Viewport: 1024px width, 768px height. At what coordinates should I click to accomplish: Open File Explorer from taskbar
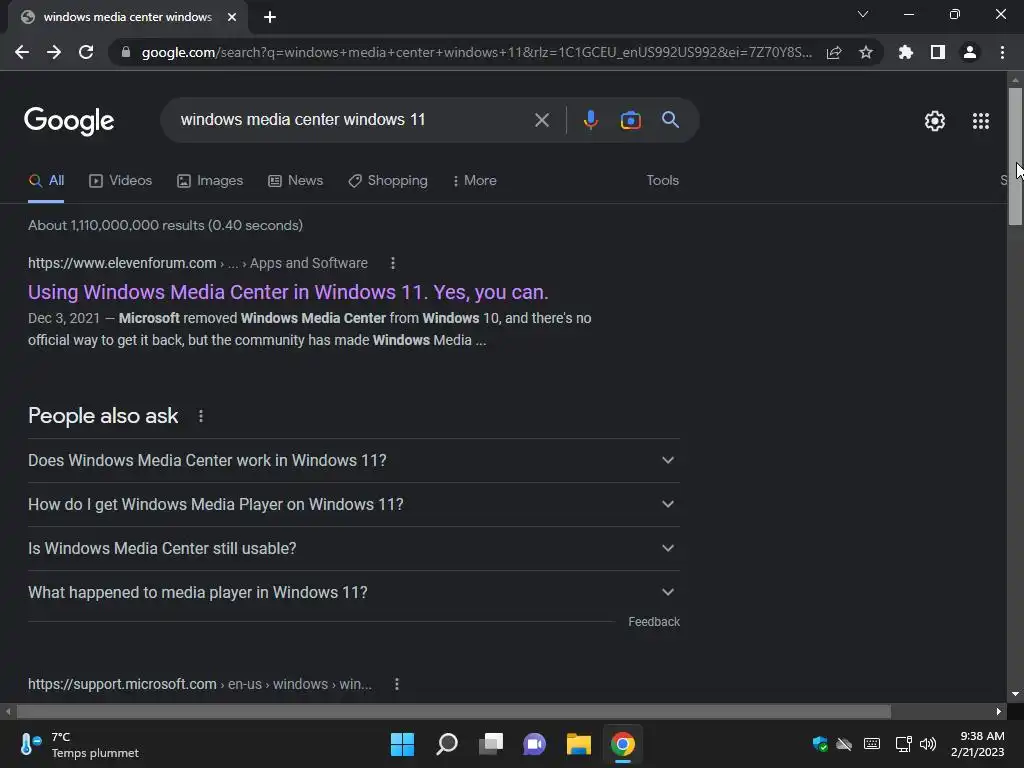pos(579,744)
